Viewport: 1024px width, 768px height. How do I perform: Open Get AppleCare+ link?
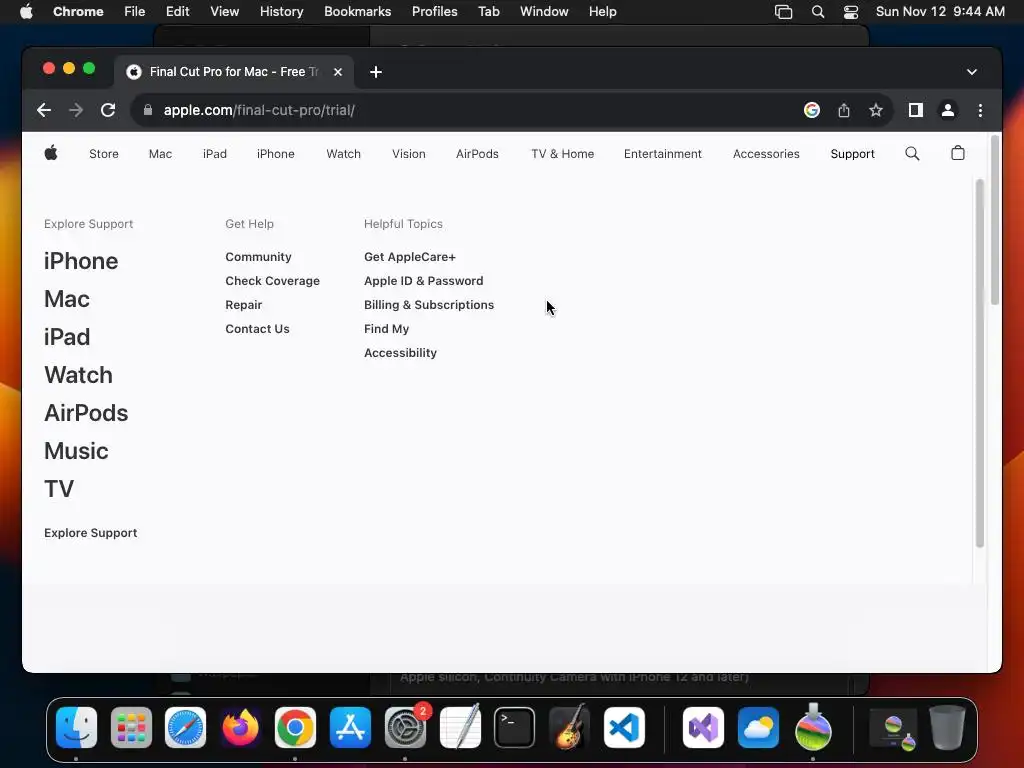tap(409, 257)
